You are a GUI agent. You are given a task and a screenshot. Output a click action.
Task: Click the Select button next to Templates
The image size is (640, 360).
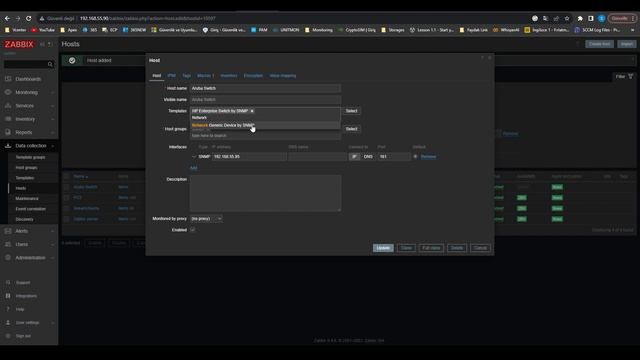coord(351,111)
